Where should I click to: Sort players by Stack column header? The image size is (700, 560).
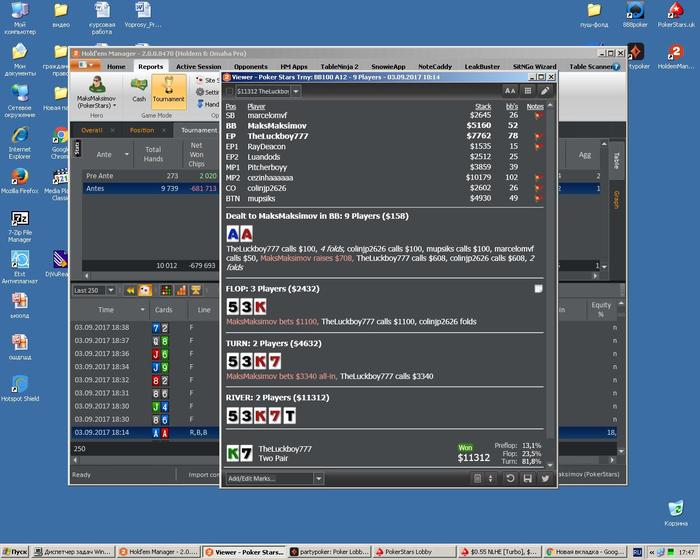[x=483, y=106]
